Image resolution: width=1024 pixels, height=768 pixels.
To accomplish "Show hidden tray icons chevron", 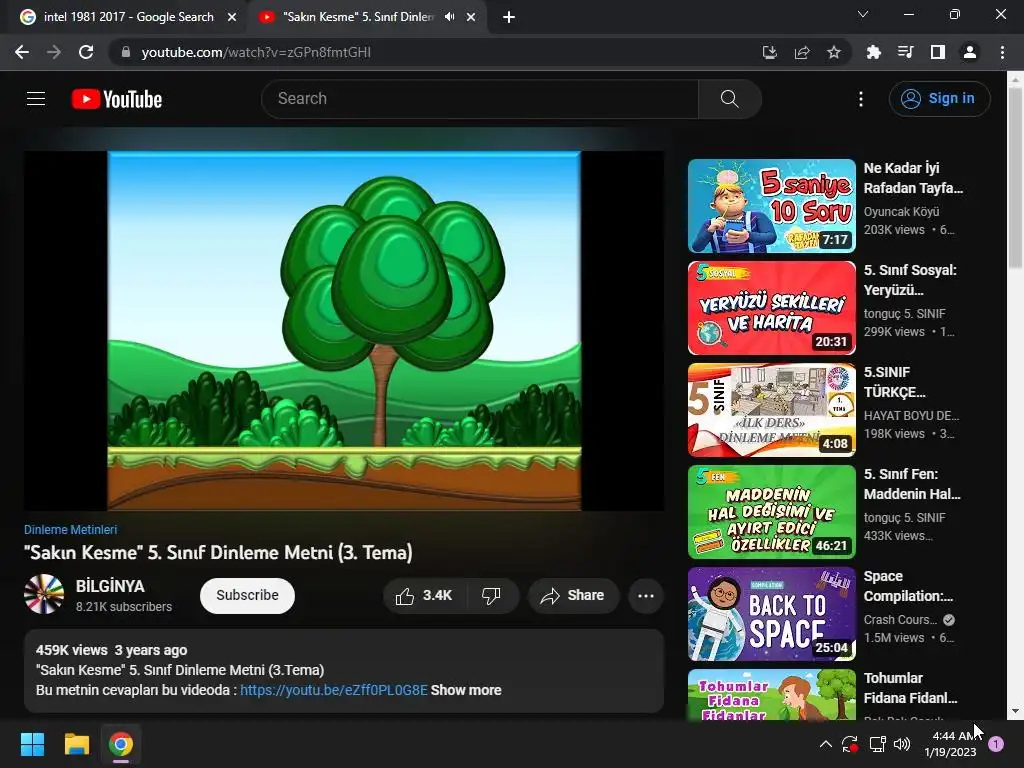I will 825,744.
